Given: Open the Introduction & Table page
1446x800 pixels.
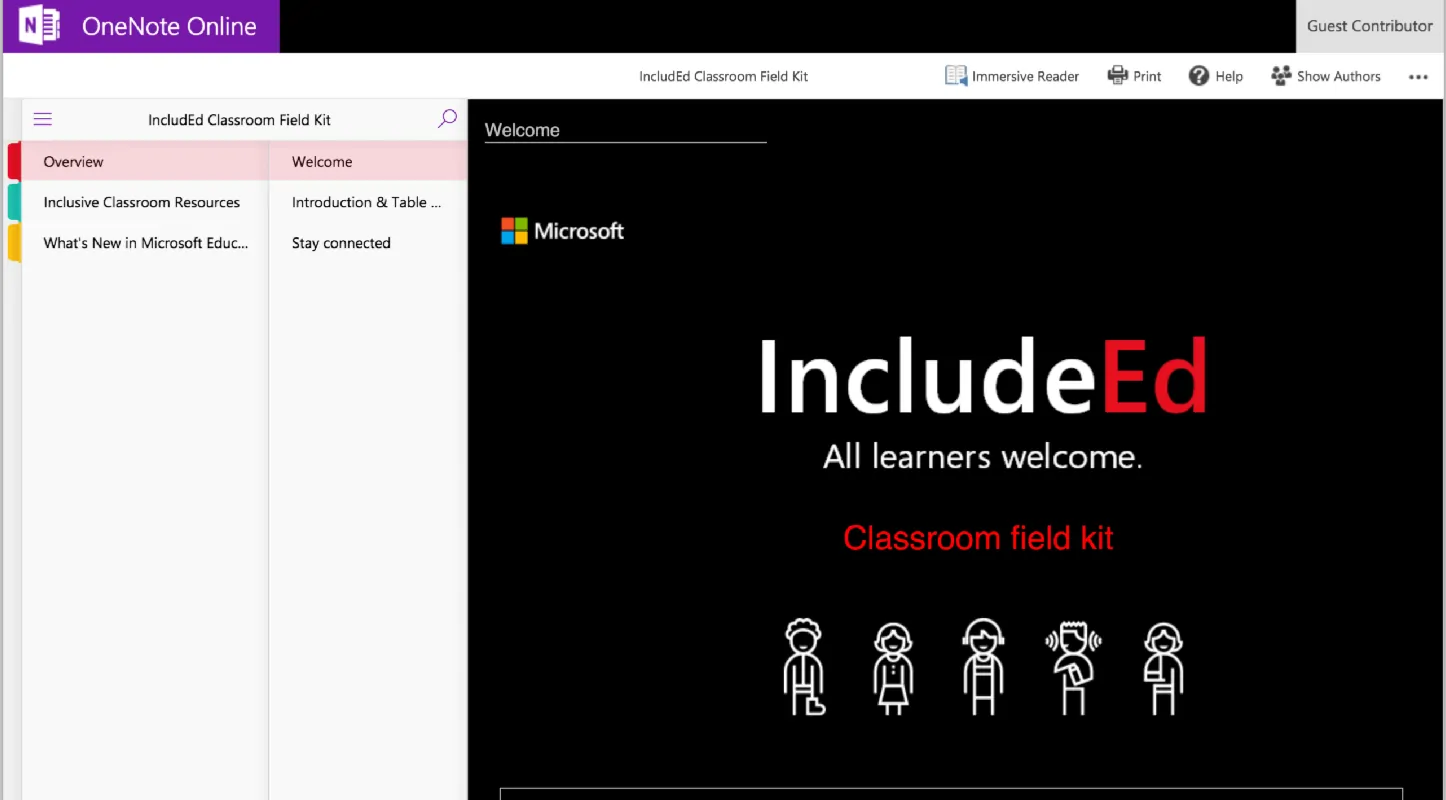Looking at the screenshot, I should (368, 202).
